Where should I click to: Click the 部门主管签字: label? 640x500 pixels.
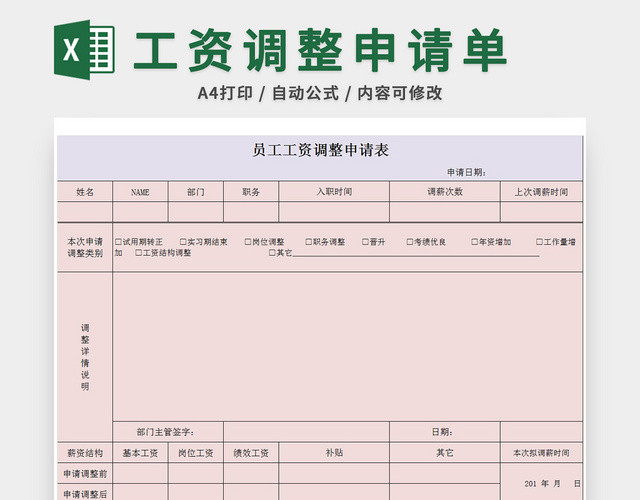(165, 432)
